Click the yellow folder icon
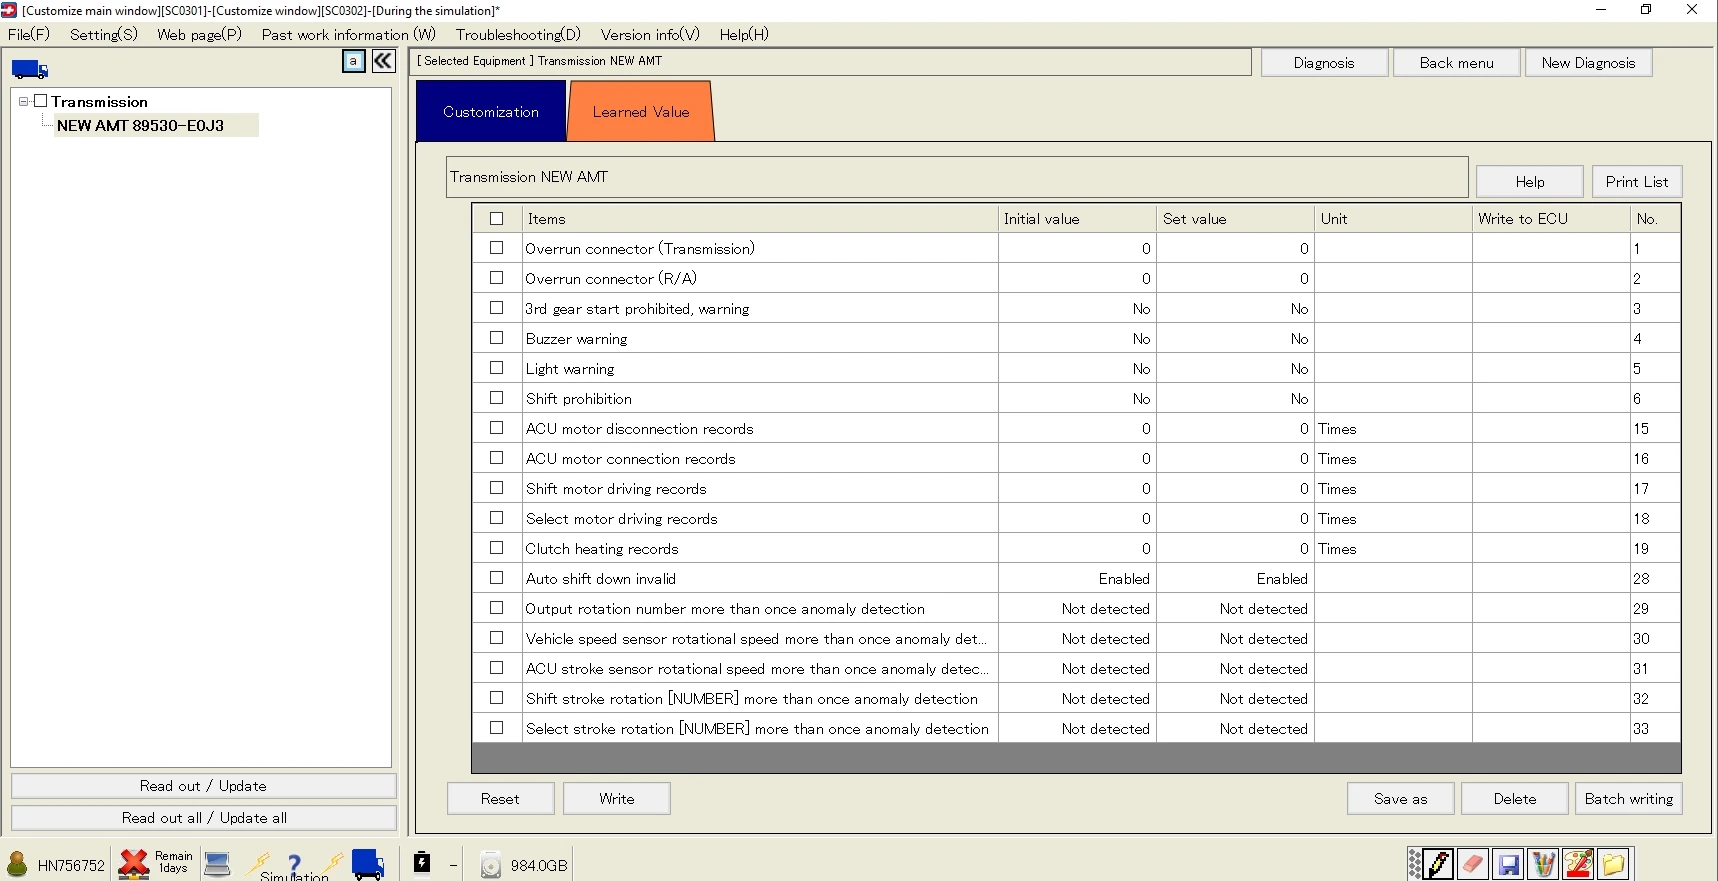The image size is (1718, 881). [1613, 864]
